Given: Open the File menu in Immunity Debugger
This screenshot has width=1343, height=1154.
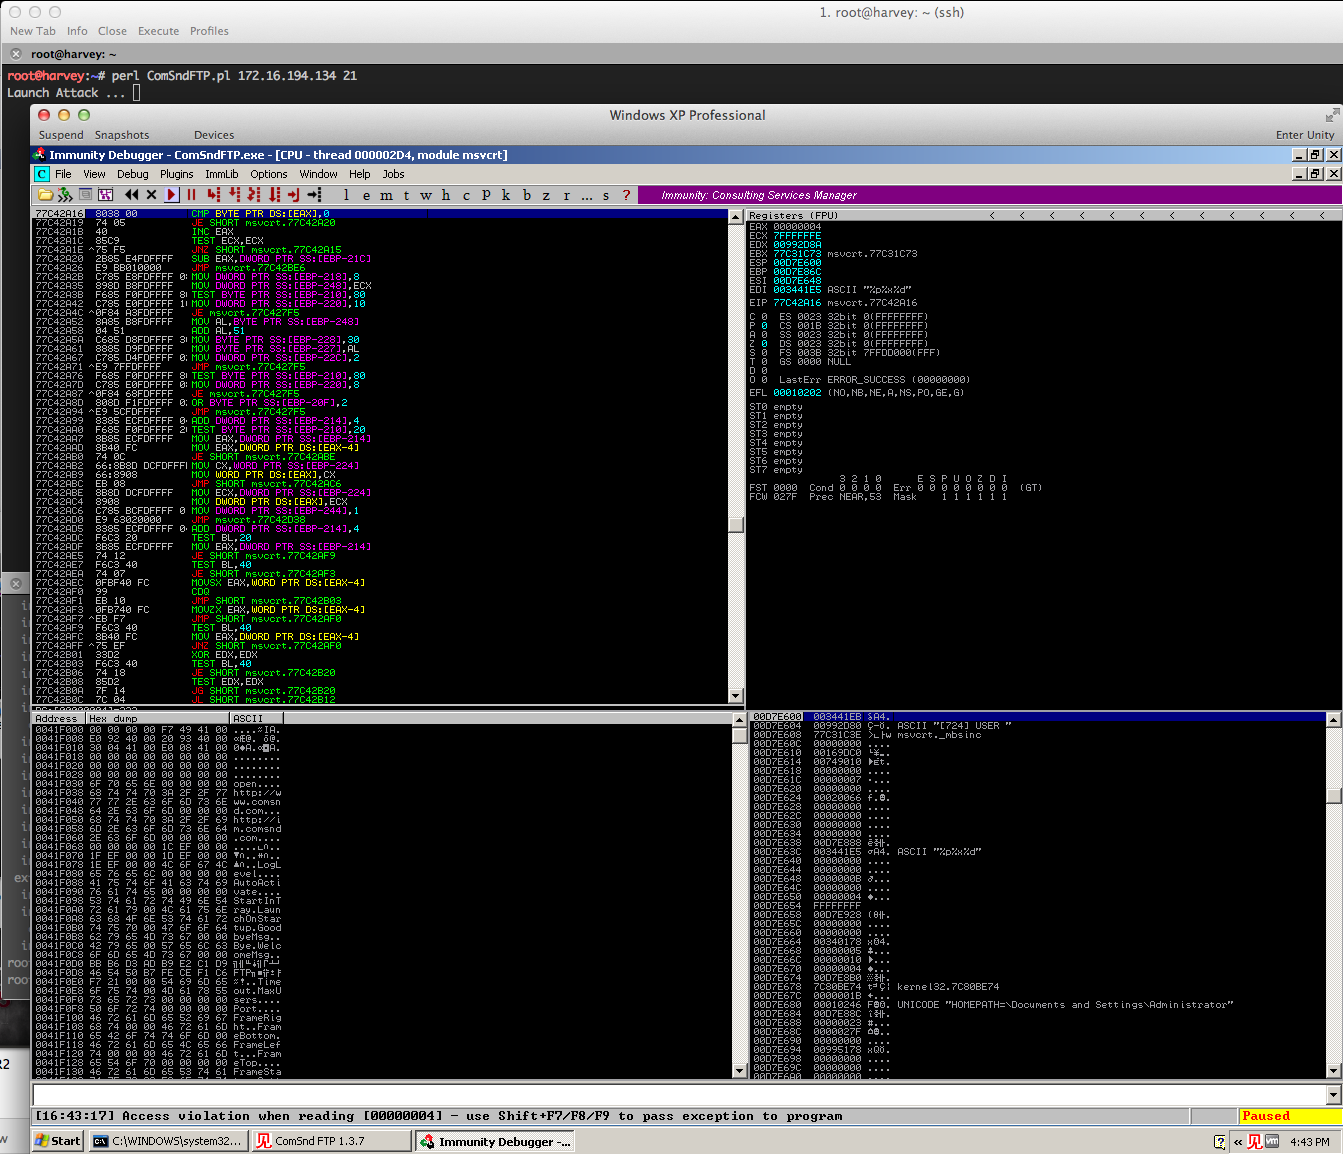Looking at the screenshot, I should coord(63,174).
